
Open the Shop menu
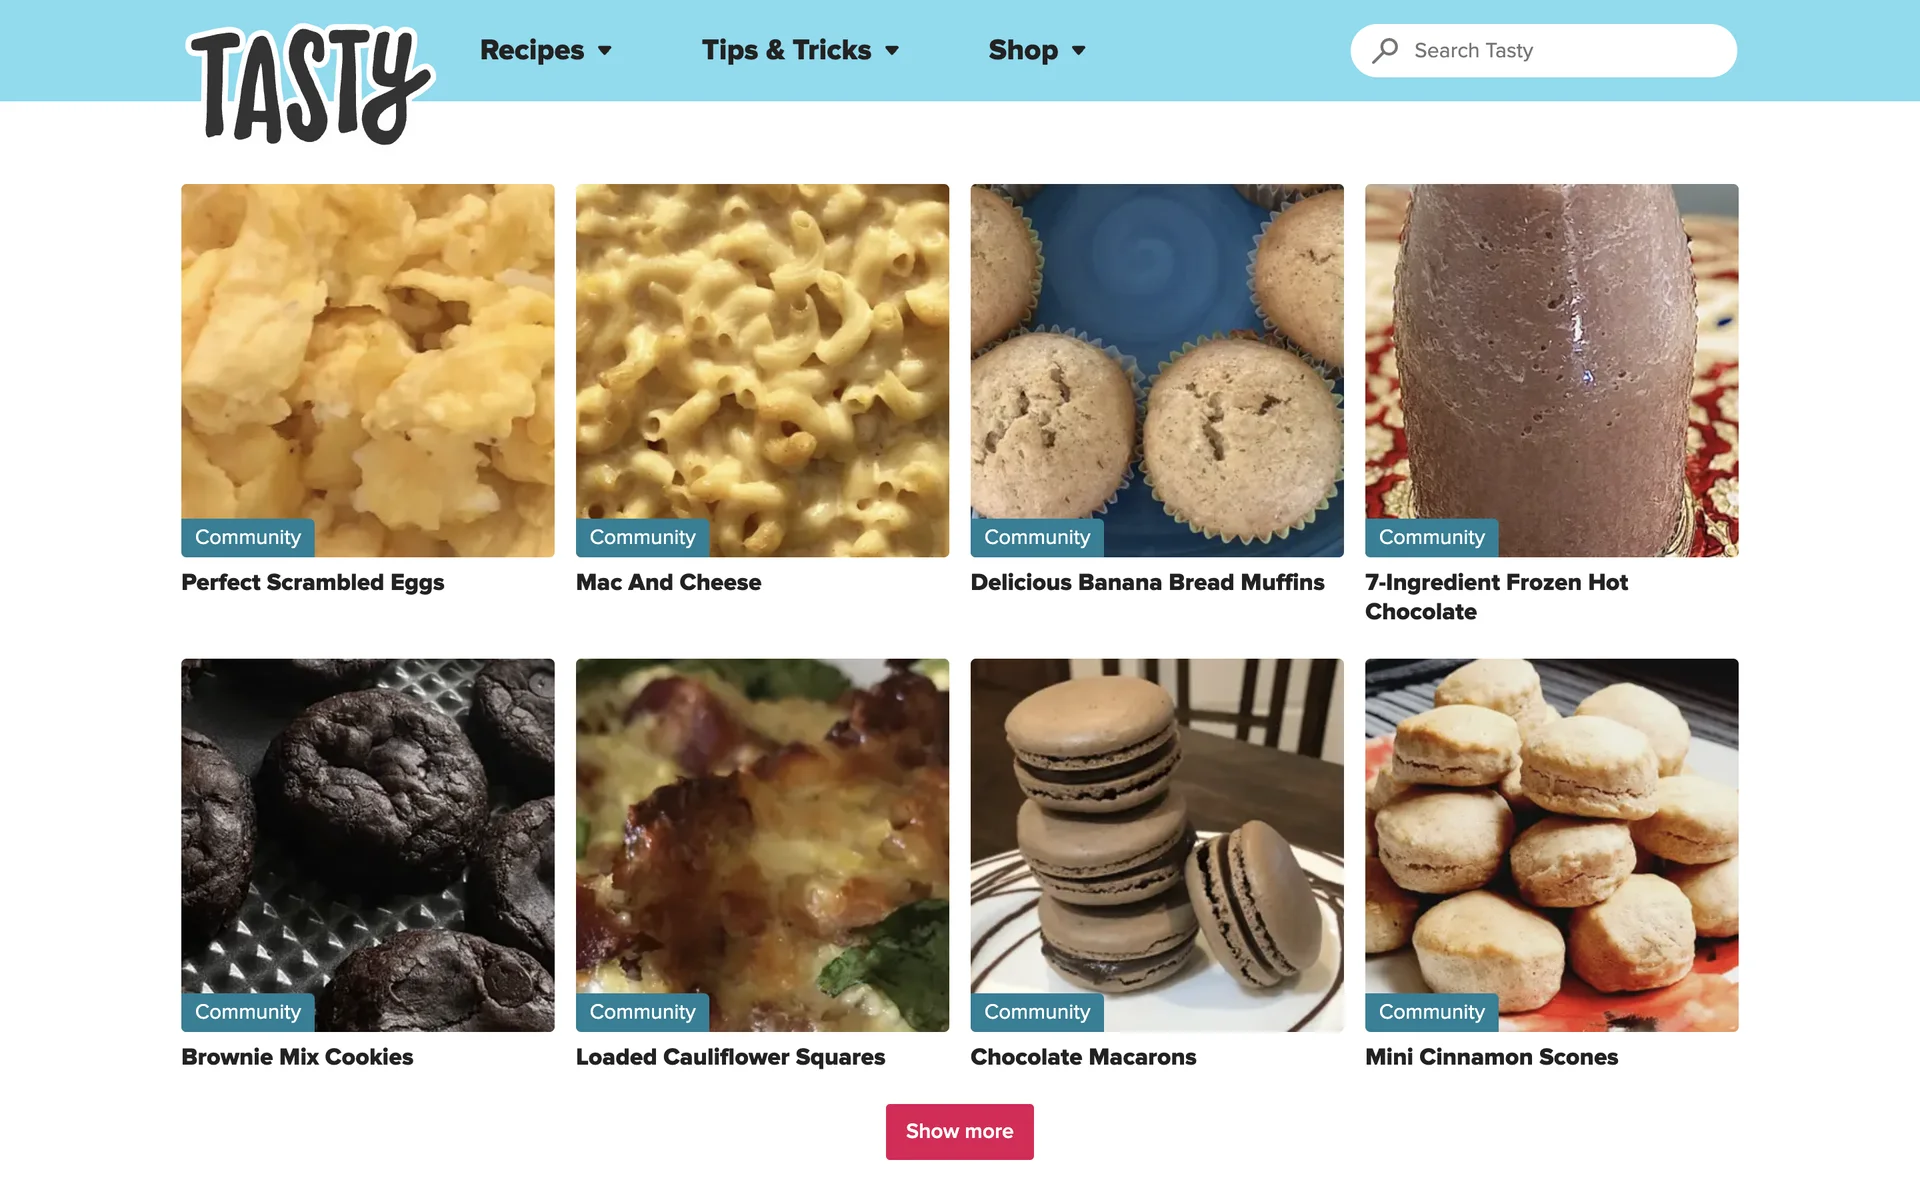tap(1023, 50)
